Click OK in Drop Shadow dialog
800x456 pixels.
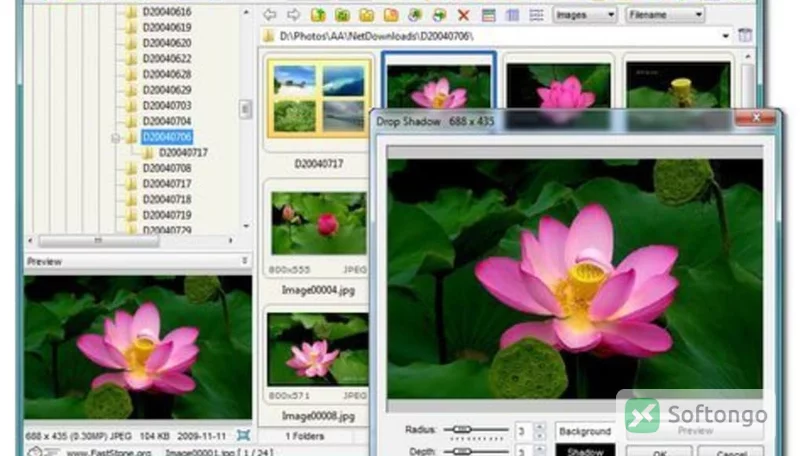659,451
